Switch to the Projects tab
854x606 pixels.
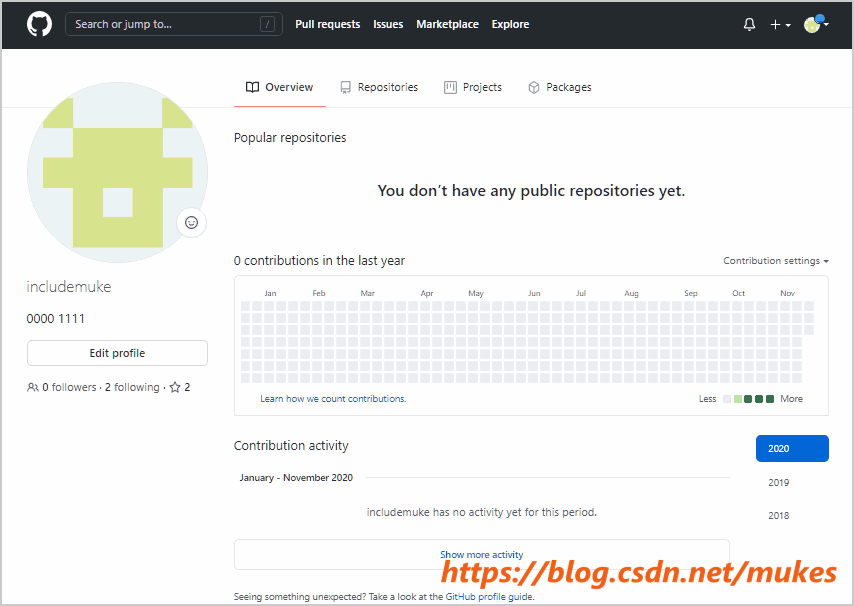(473, 87)
